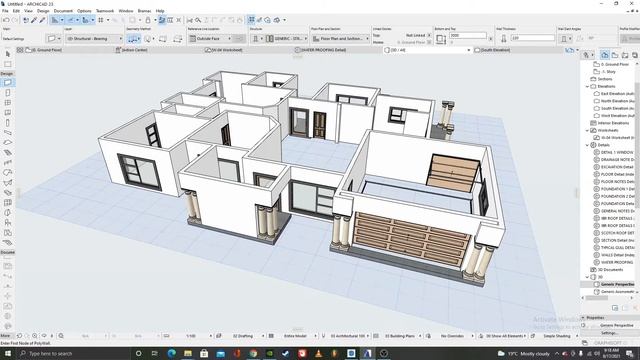This screenshot has height=360, width=640.
Task: Click Simple Shading in the bottom bar
Action: click(556, 336)
